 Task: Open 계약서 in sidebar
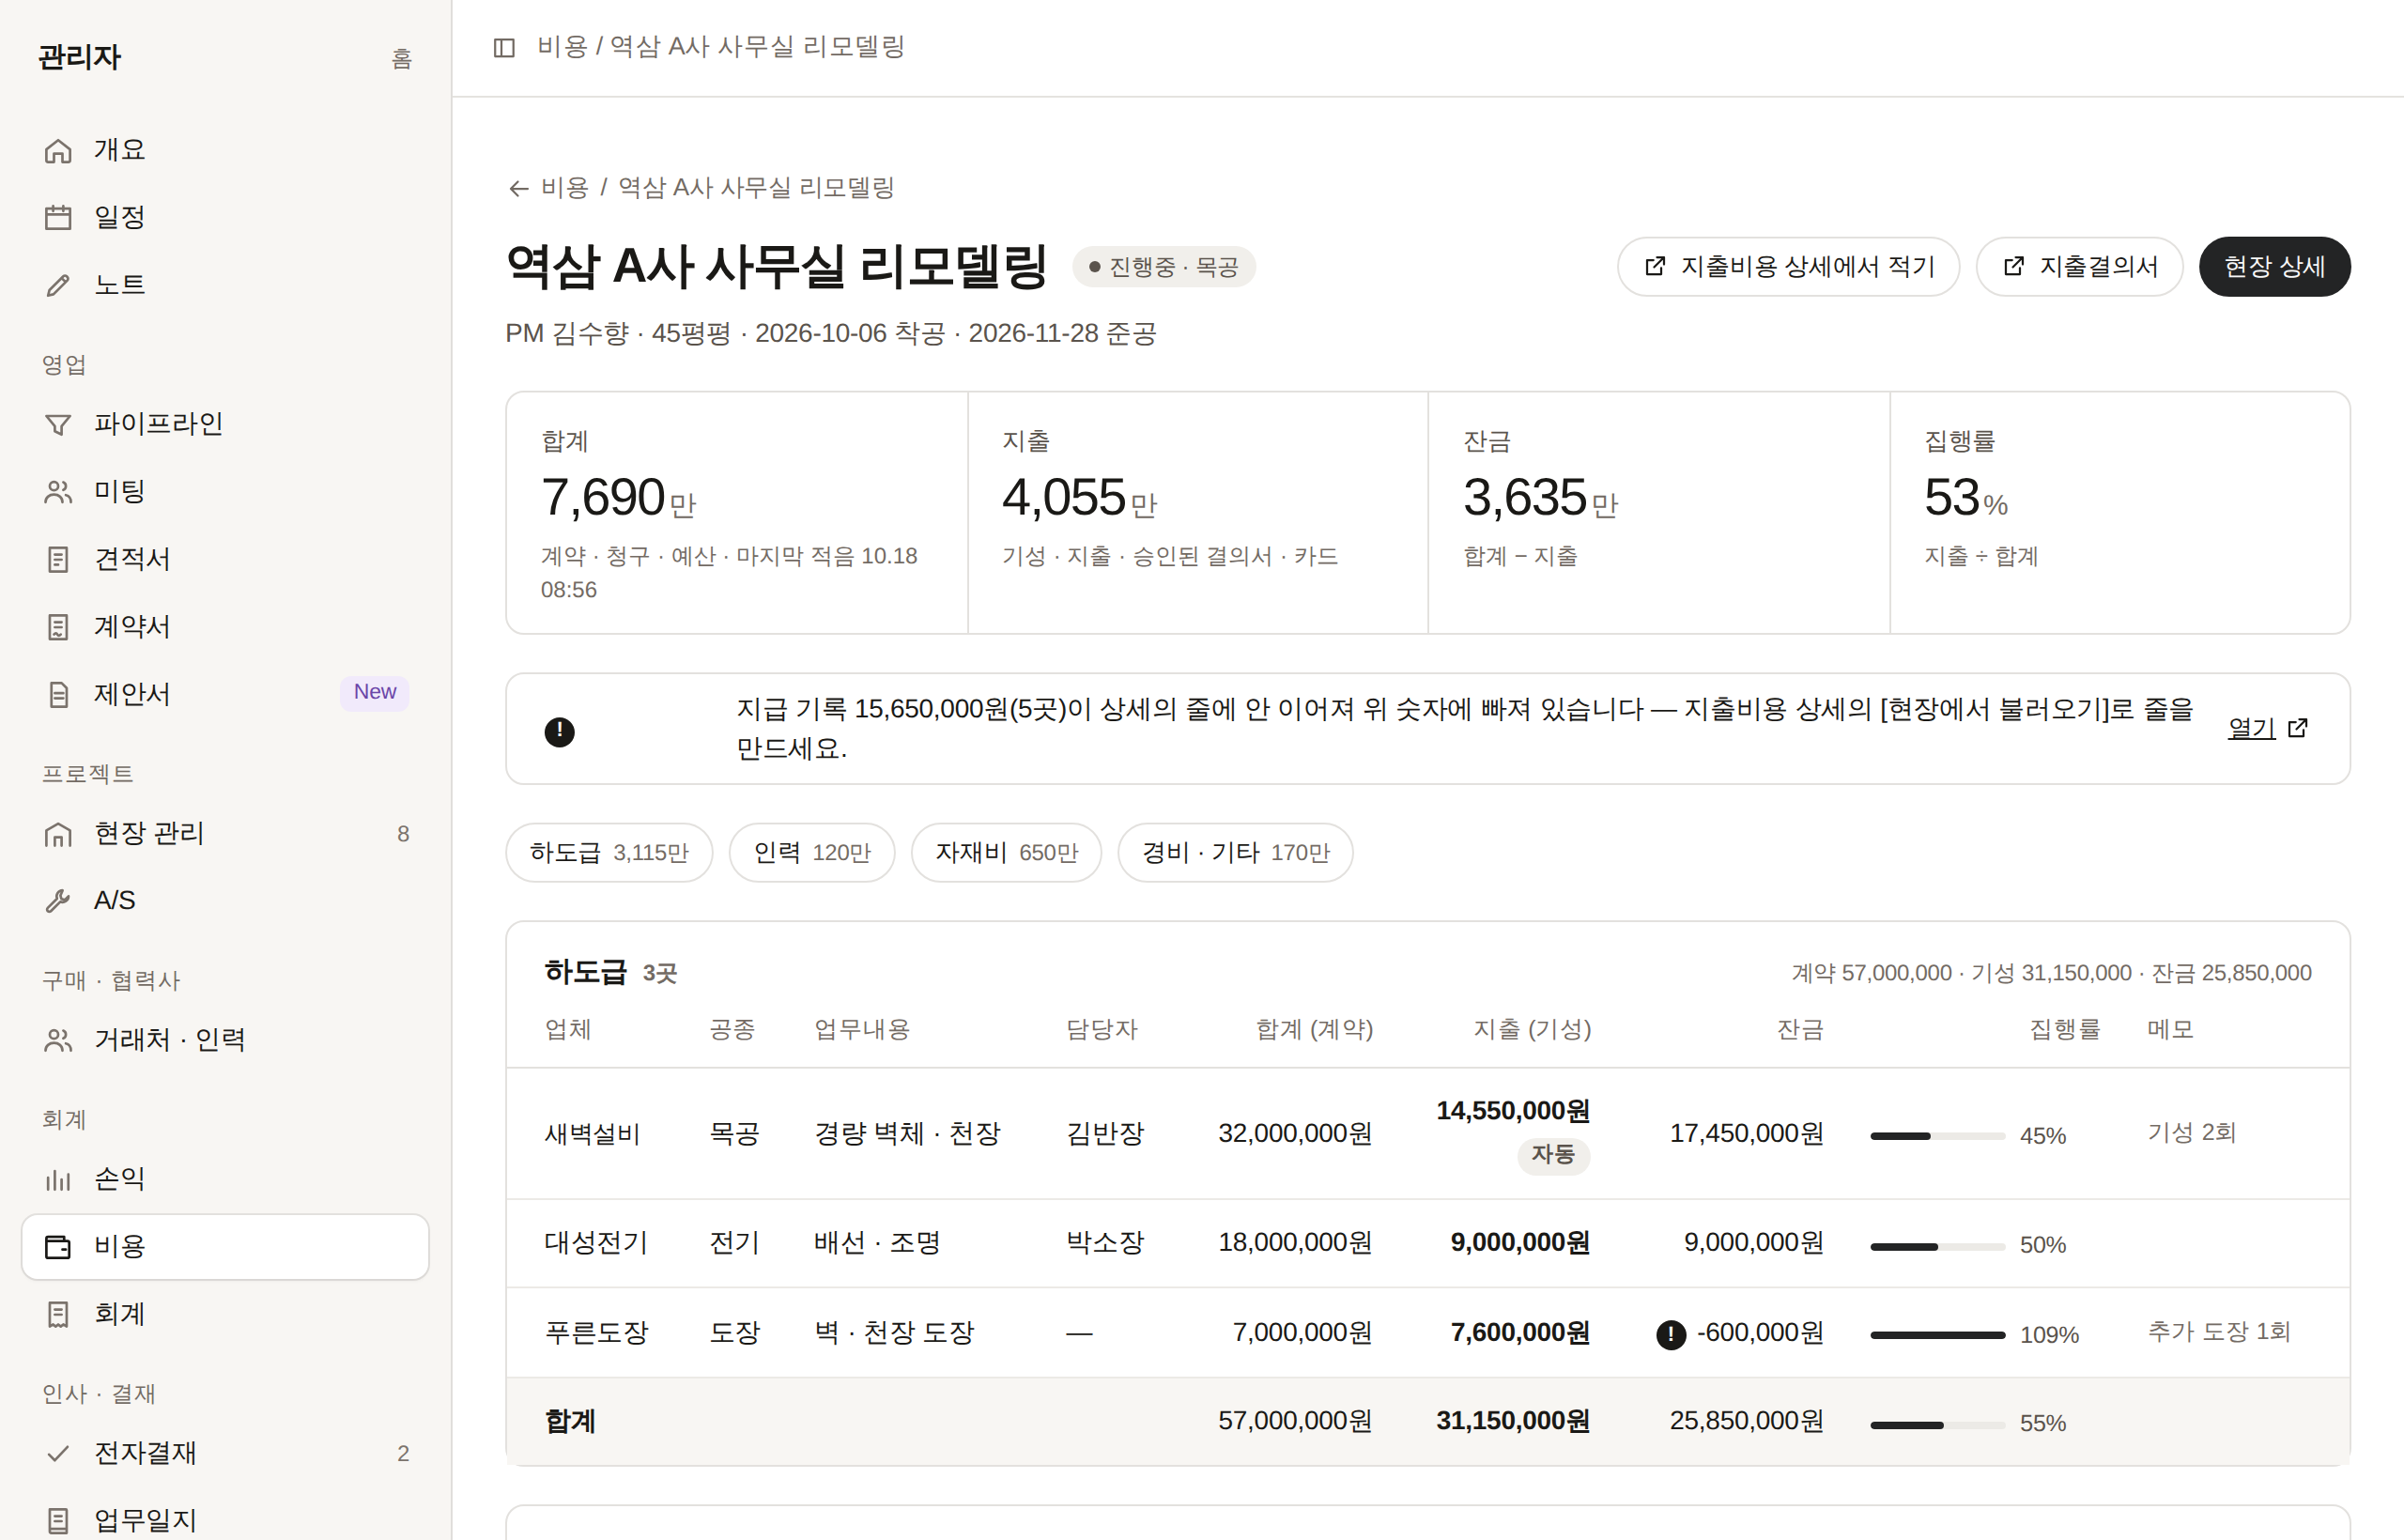point(225,627)
